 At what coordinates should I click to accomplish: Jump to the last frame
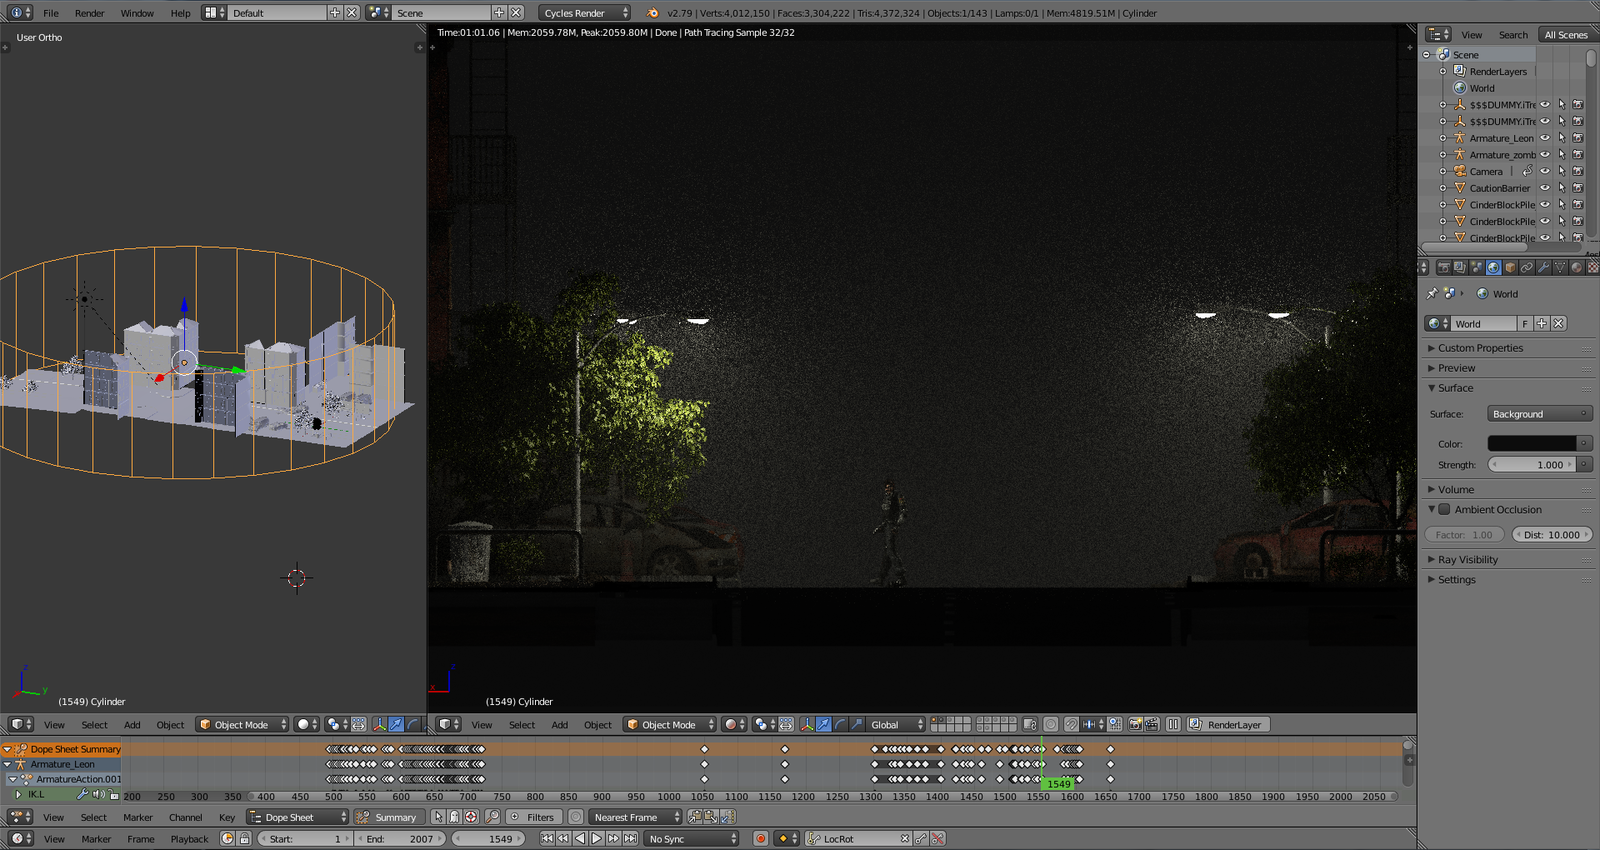(x=630, y=839)
